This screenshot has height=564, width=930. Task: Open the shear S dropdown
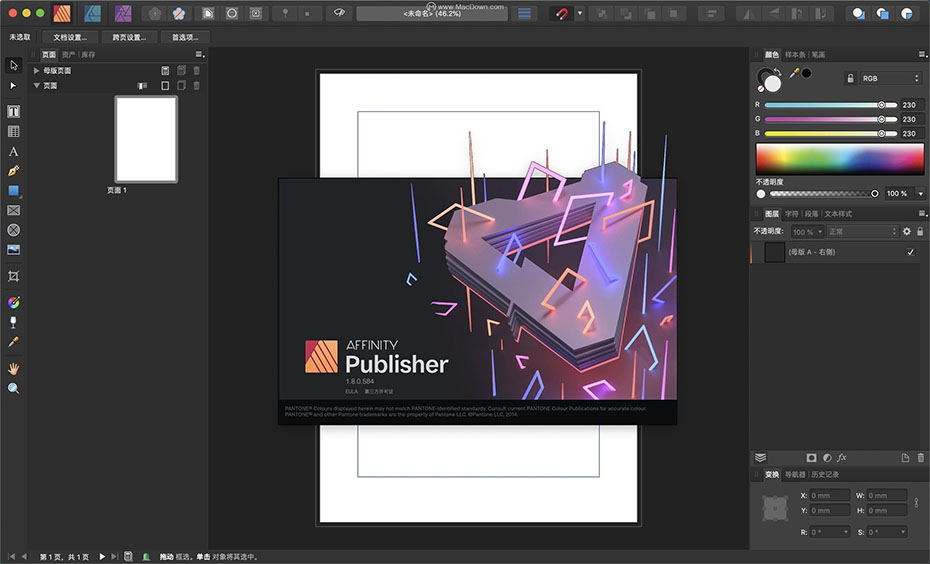pos(903,532)
